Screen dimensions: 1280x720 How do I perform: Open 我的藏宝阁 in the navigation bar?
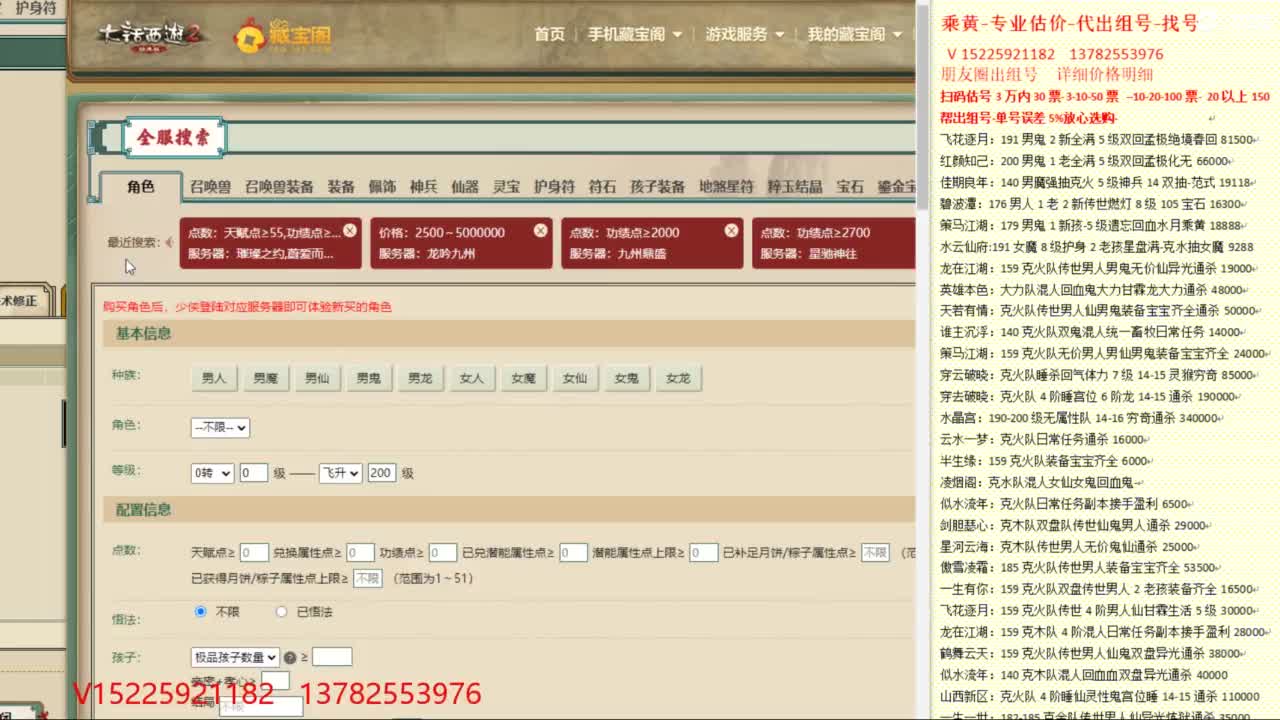tap(855, 34)
